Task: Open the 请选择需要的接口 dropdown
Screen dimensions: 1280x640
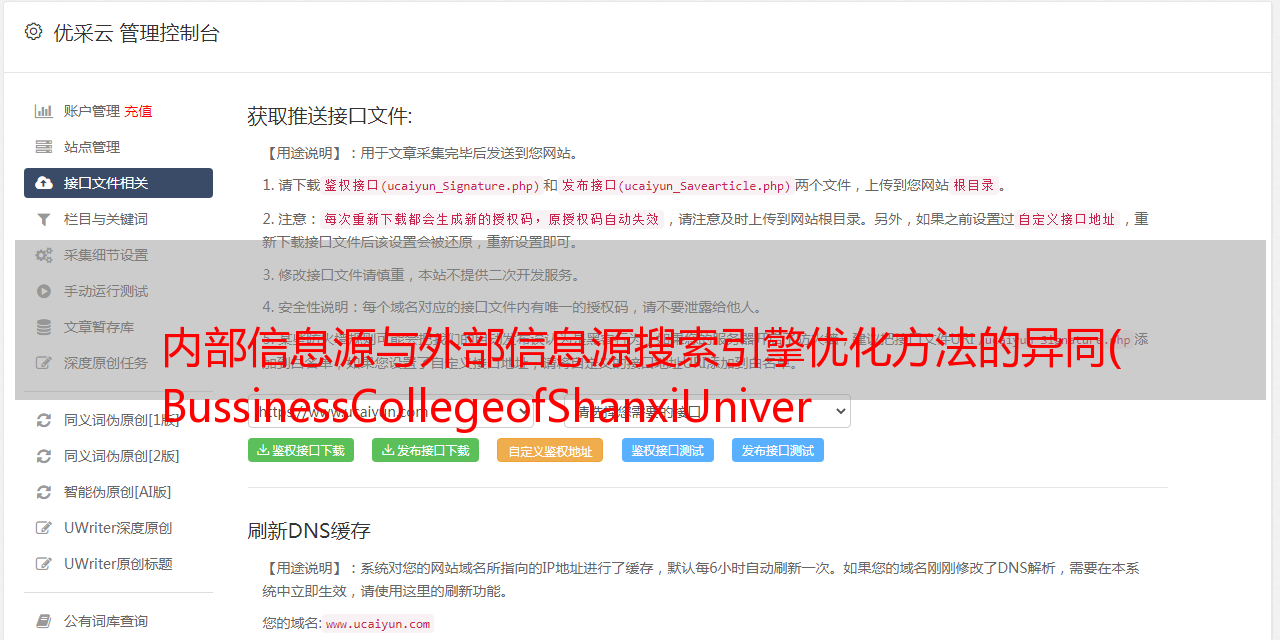Action: [x=707, y=411]
